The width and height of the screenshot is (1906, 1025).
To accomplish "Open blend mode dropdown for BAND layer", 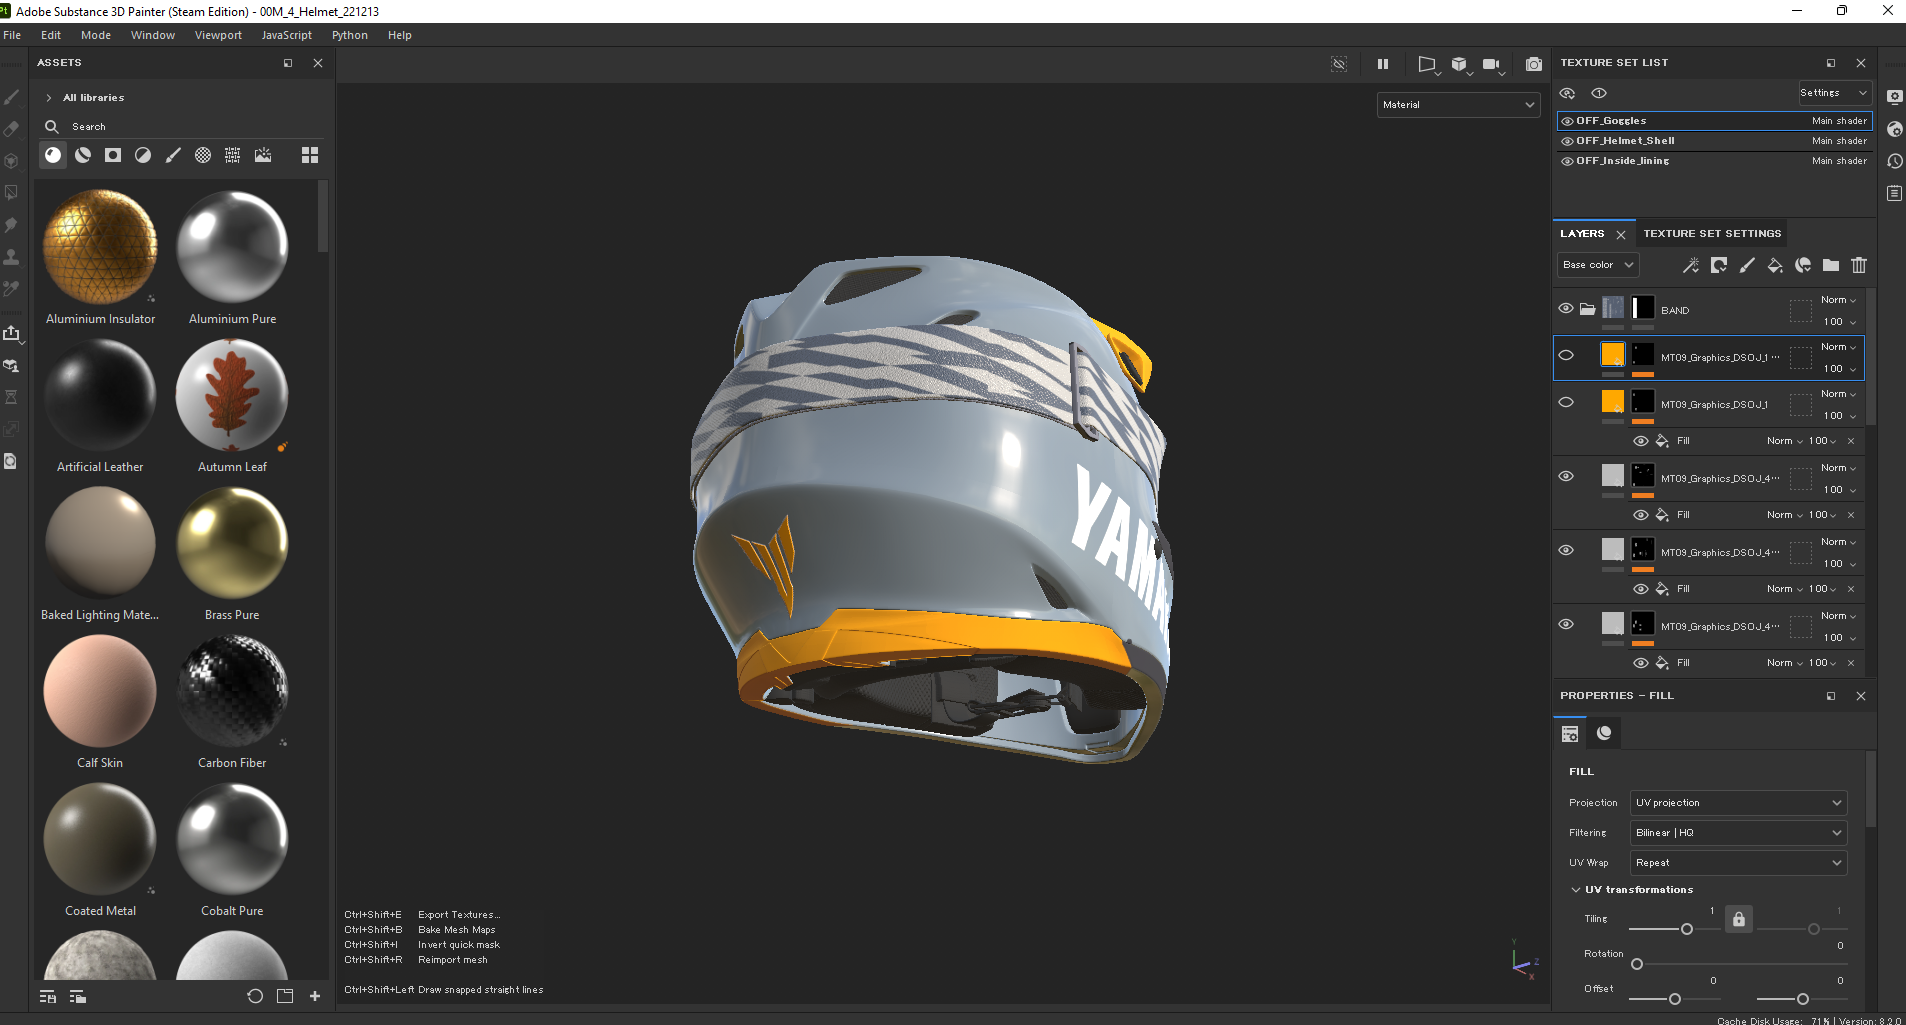I will [1838, 300].
